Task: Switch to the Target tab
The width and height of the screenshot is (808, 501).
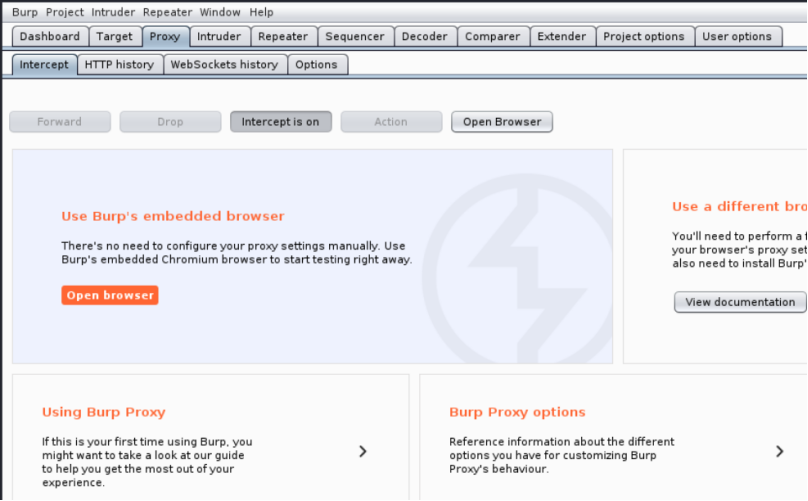Action: click(x=114, y=37)
